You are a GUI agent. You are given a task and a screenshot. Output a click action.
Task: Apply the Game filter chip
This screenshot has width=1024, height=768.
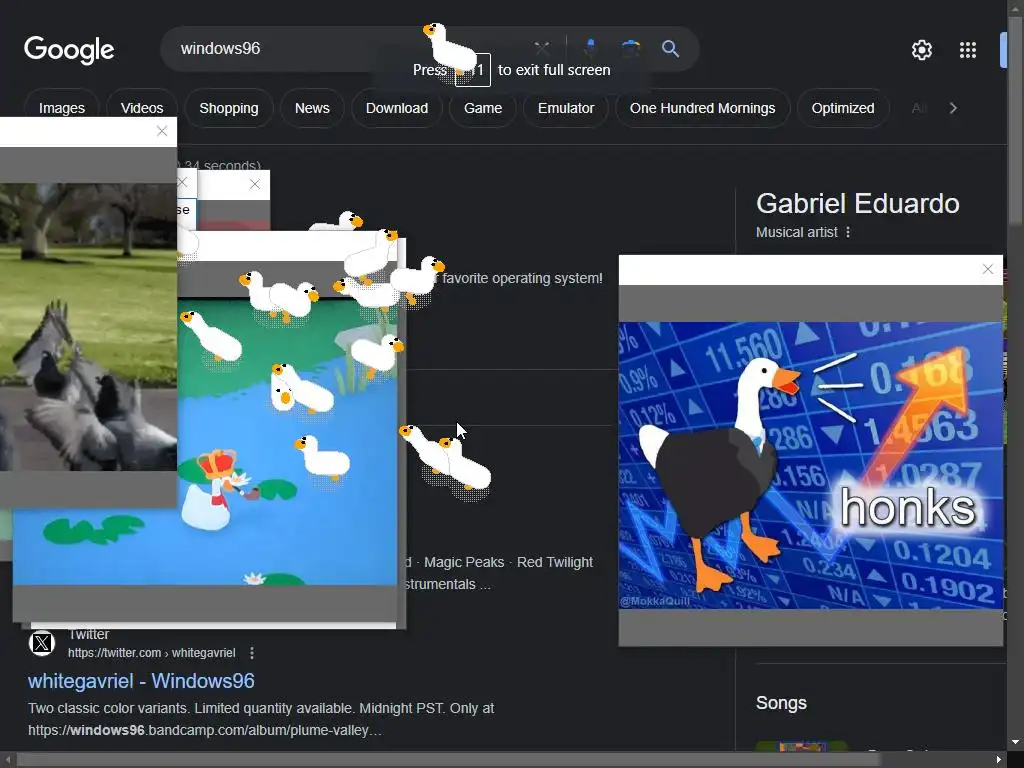[483, 108]
